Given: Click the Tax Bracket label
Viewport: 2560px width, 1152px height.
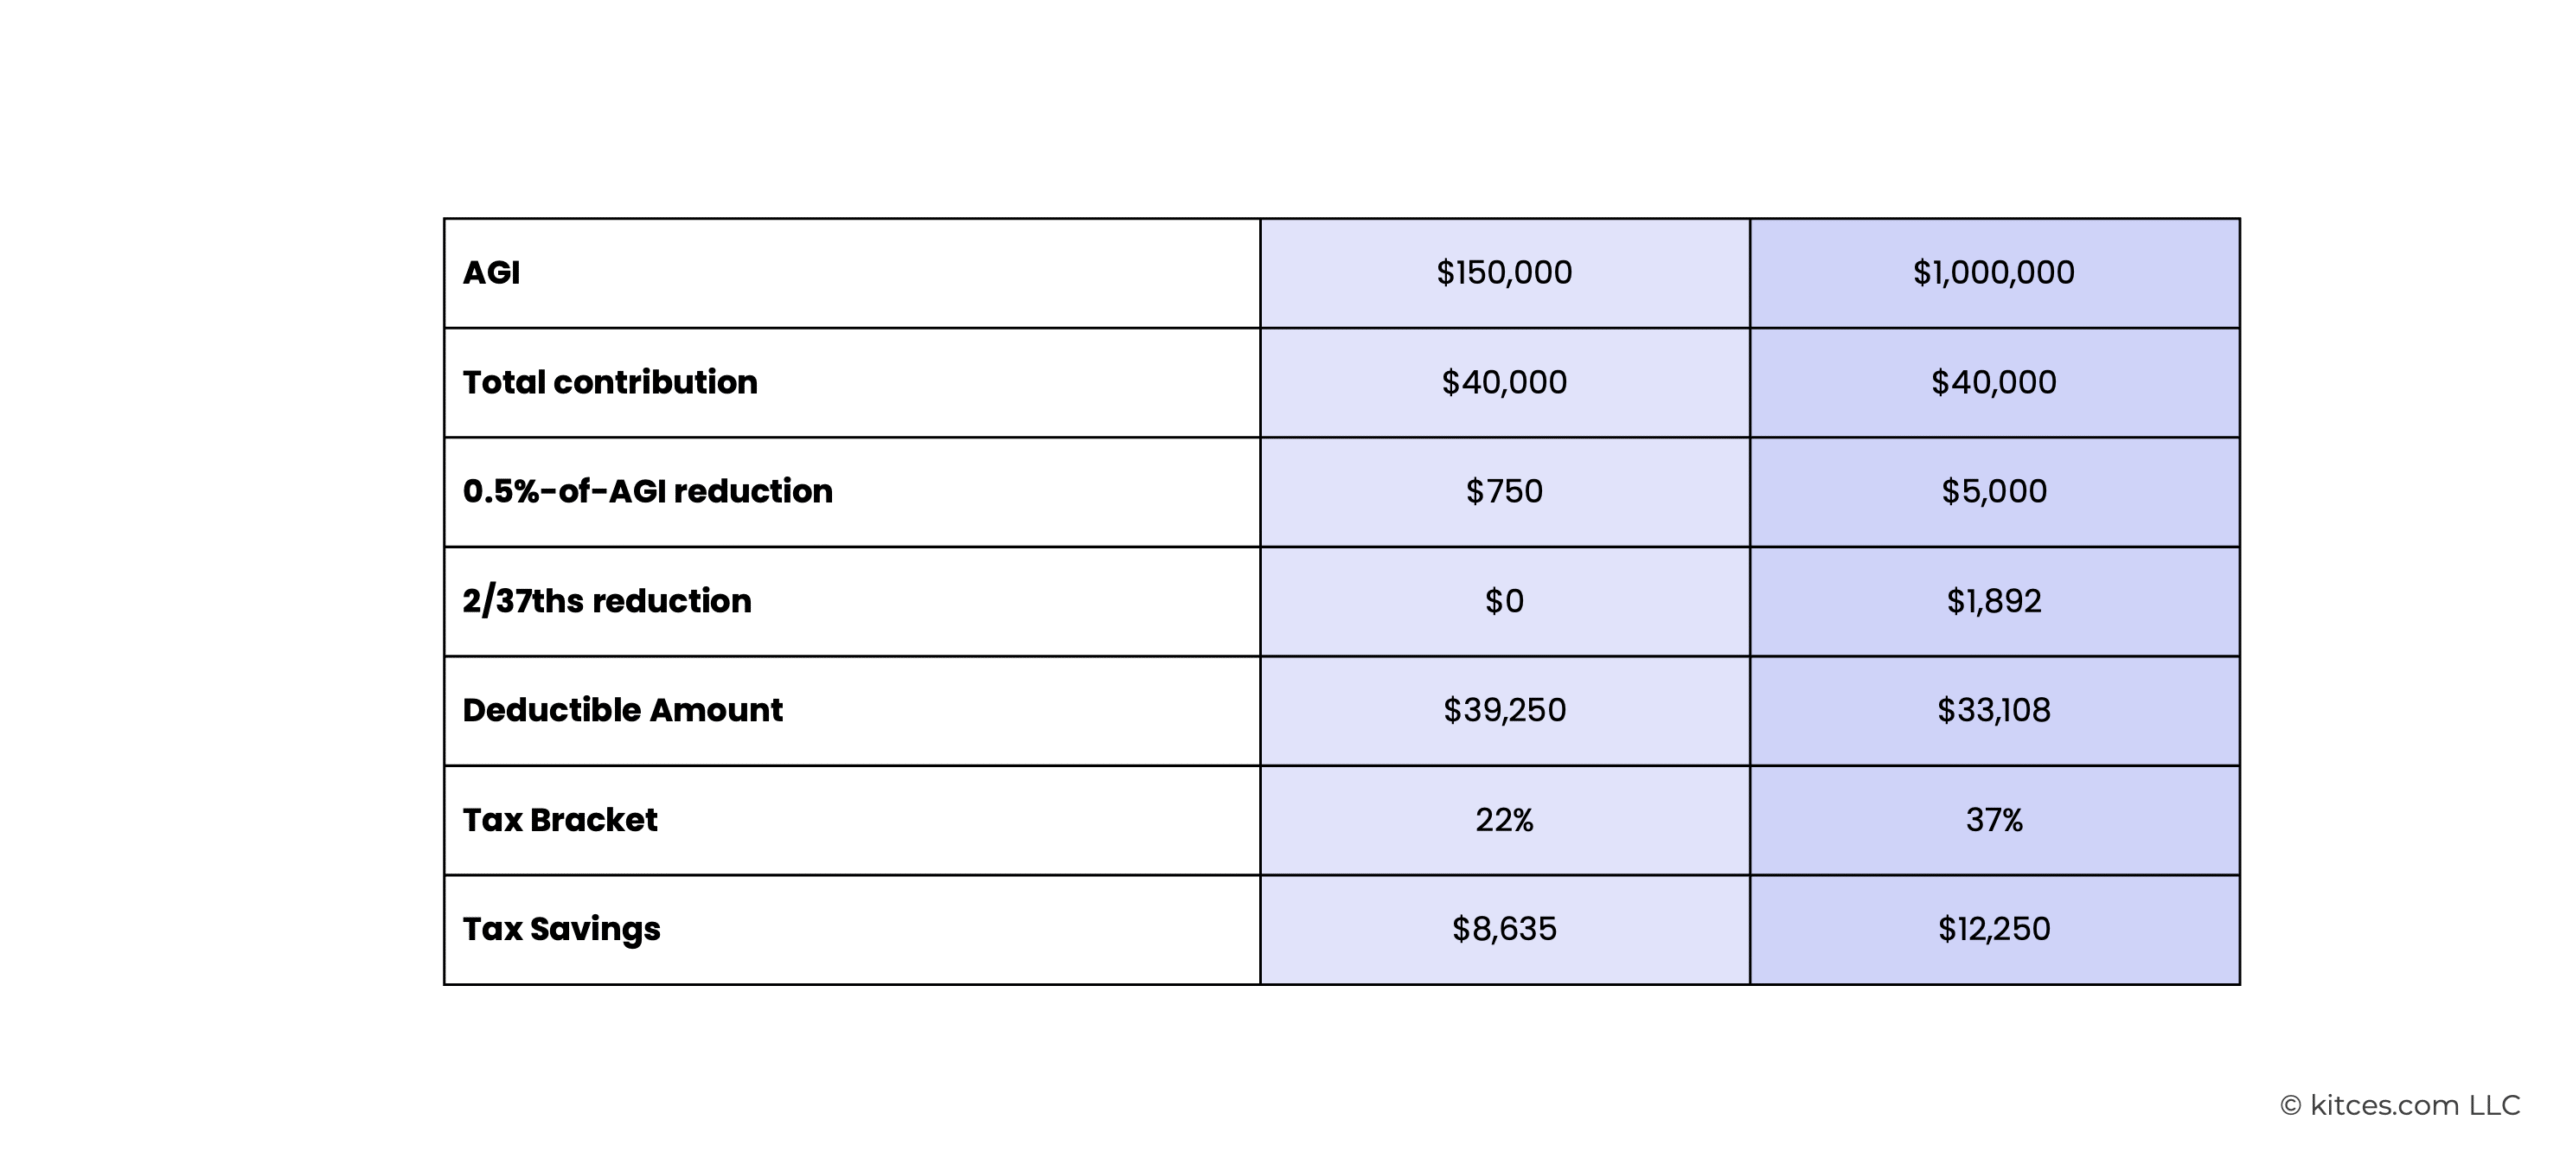Looking at the screenshot, I should 560,820.
